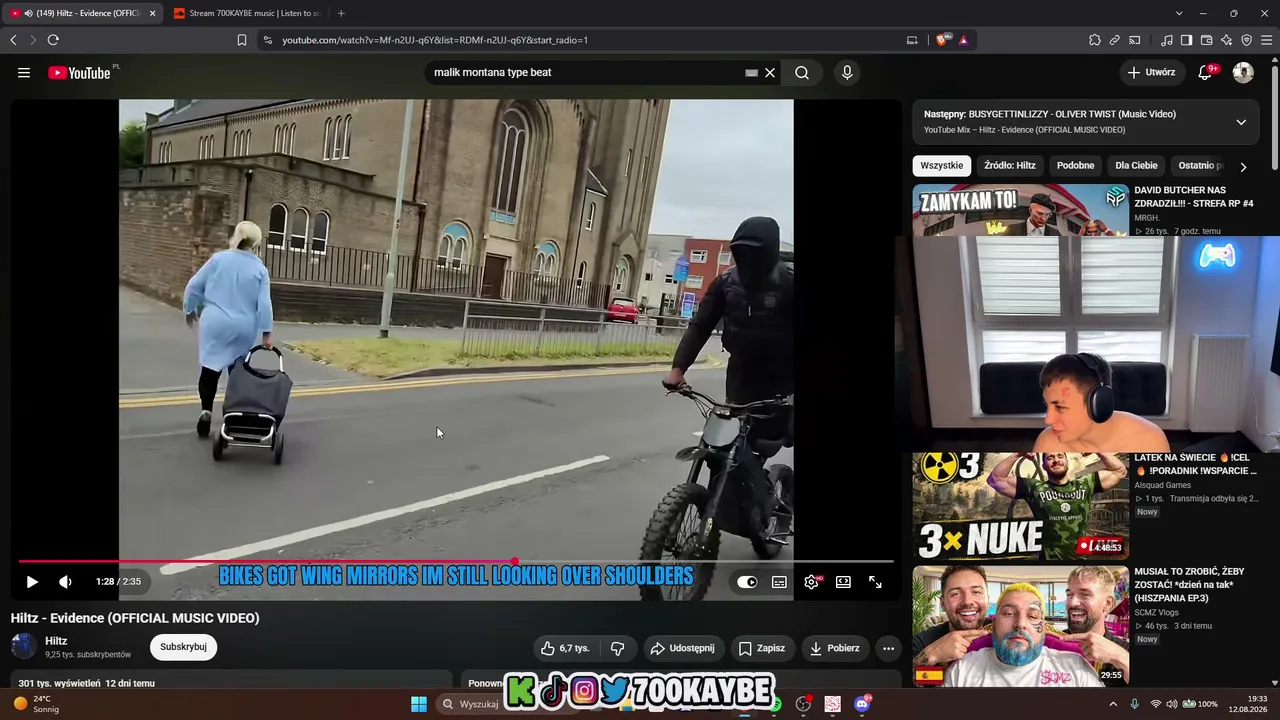
Task: Open Brave VPN shield icon
Action: (1247, 40)
